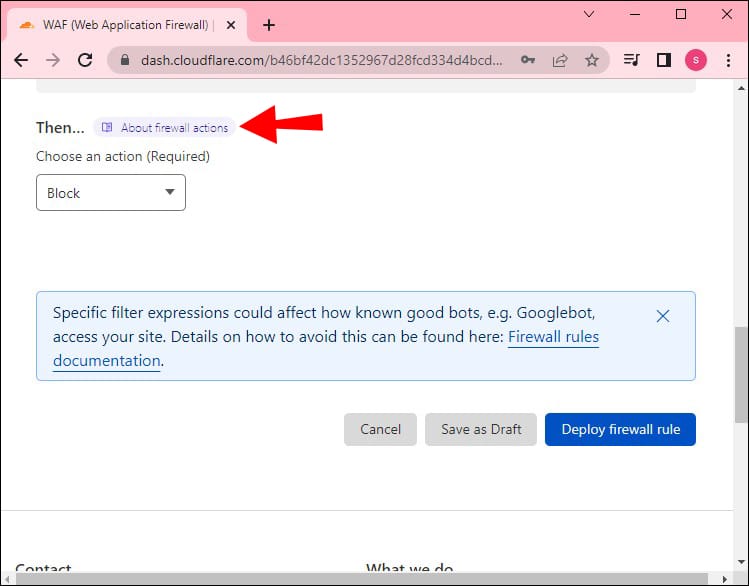Open a new browser tab
This screenshot has height=586, width=749.
(268, 25)
